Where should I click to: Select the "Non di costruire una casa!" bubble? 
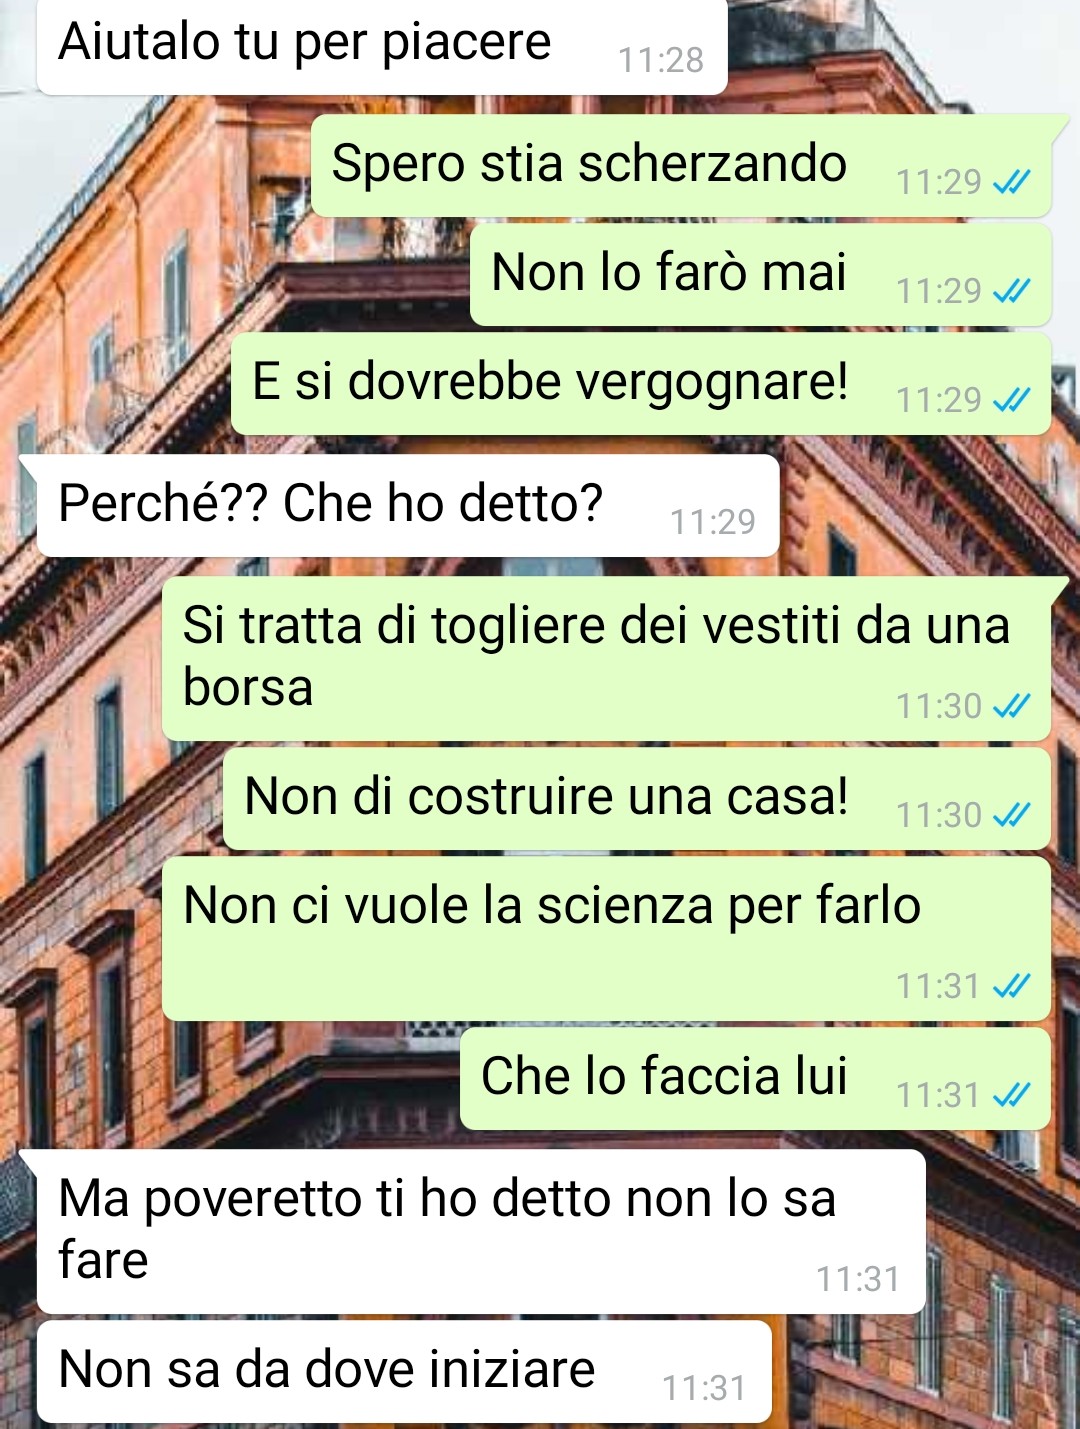tap(637, 798)
